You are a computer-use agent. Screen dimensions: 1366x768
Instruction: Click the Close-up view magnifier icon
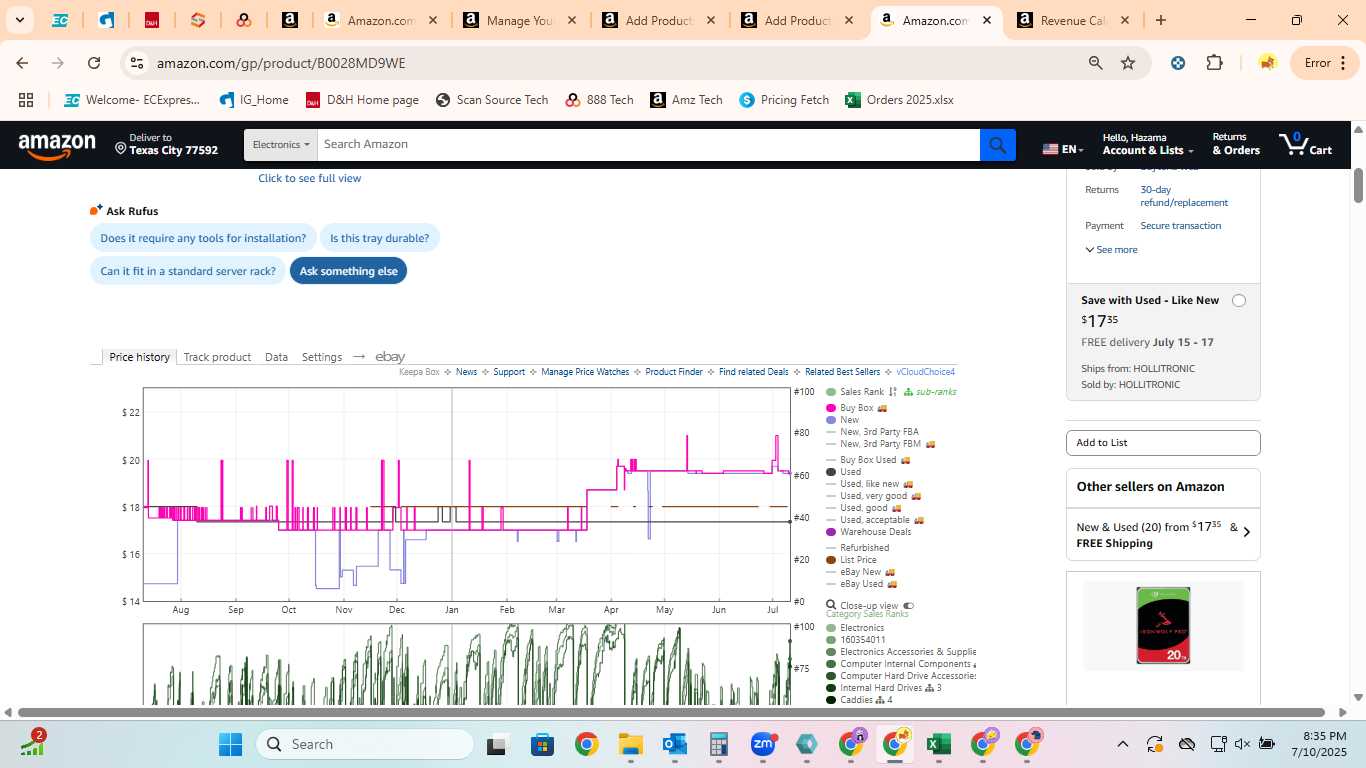tap(831, 606)
